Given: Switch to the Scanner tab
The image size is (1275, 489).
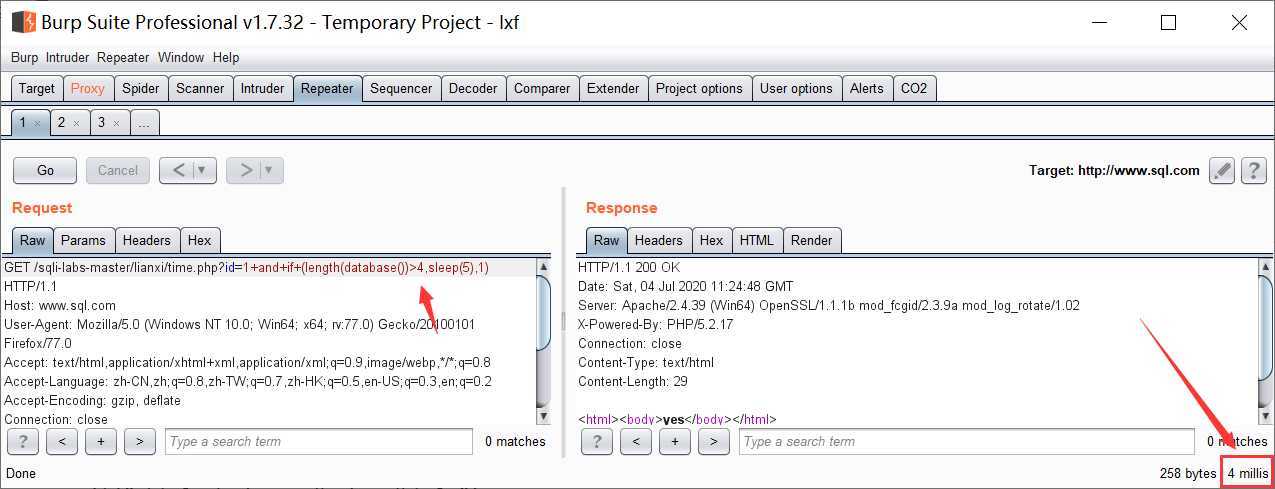Looking at the screenshot, I should coord(200,88).
